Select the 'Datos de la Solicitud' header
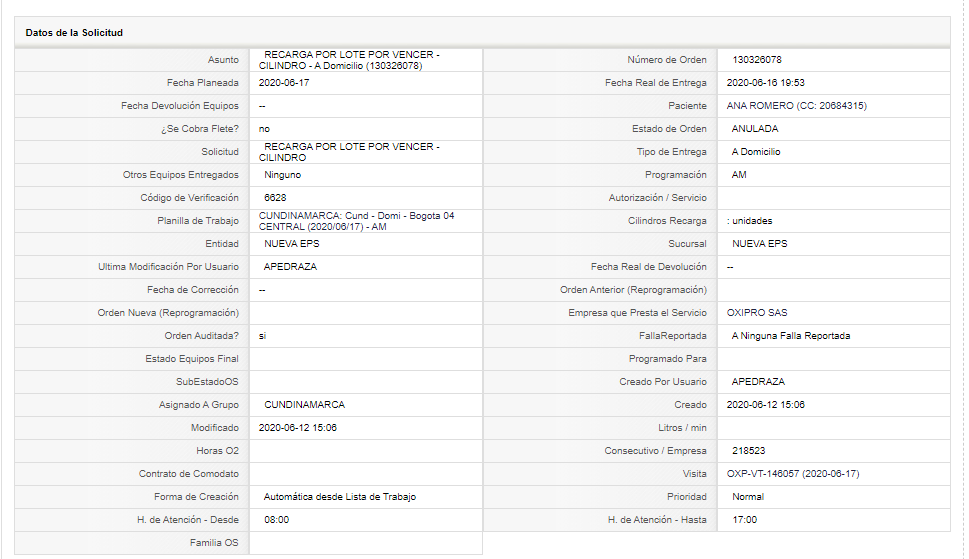969x559 pixels. coord(74,33)
